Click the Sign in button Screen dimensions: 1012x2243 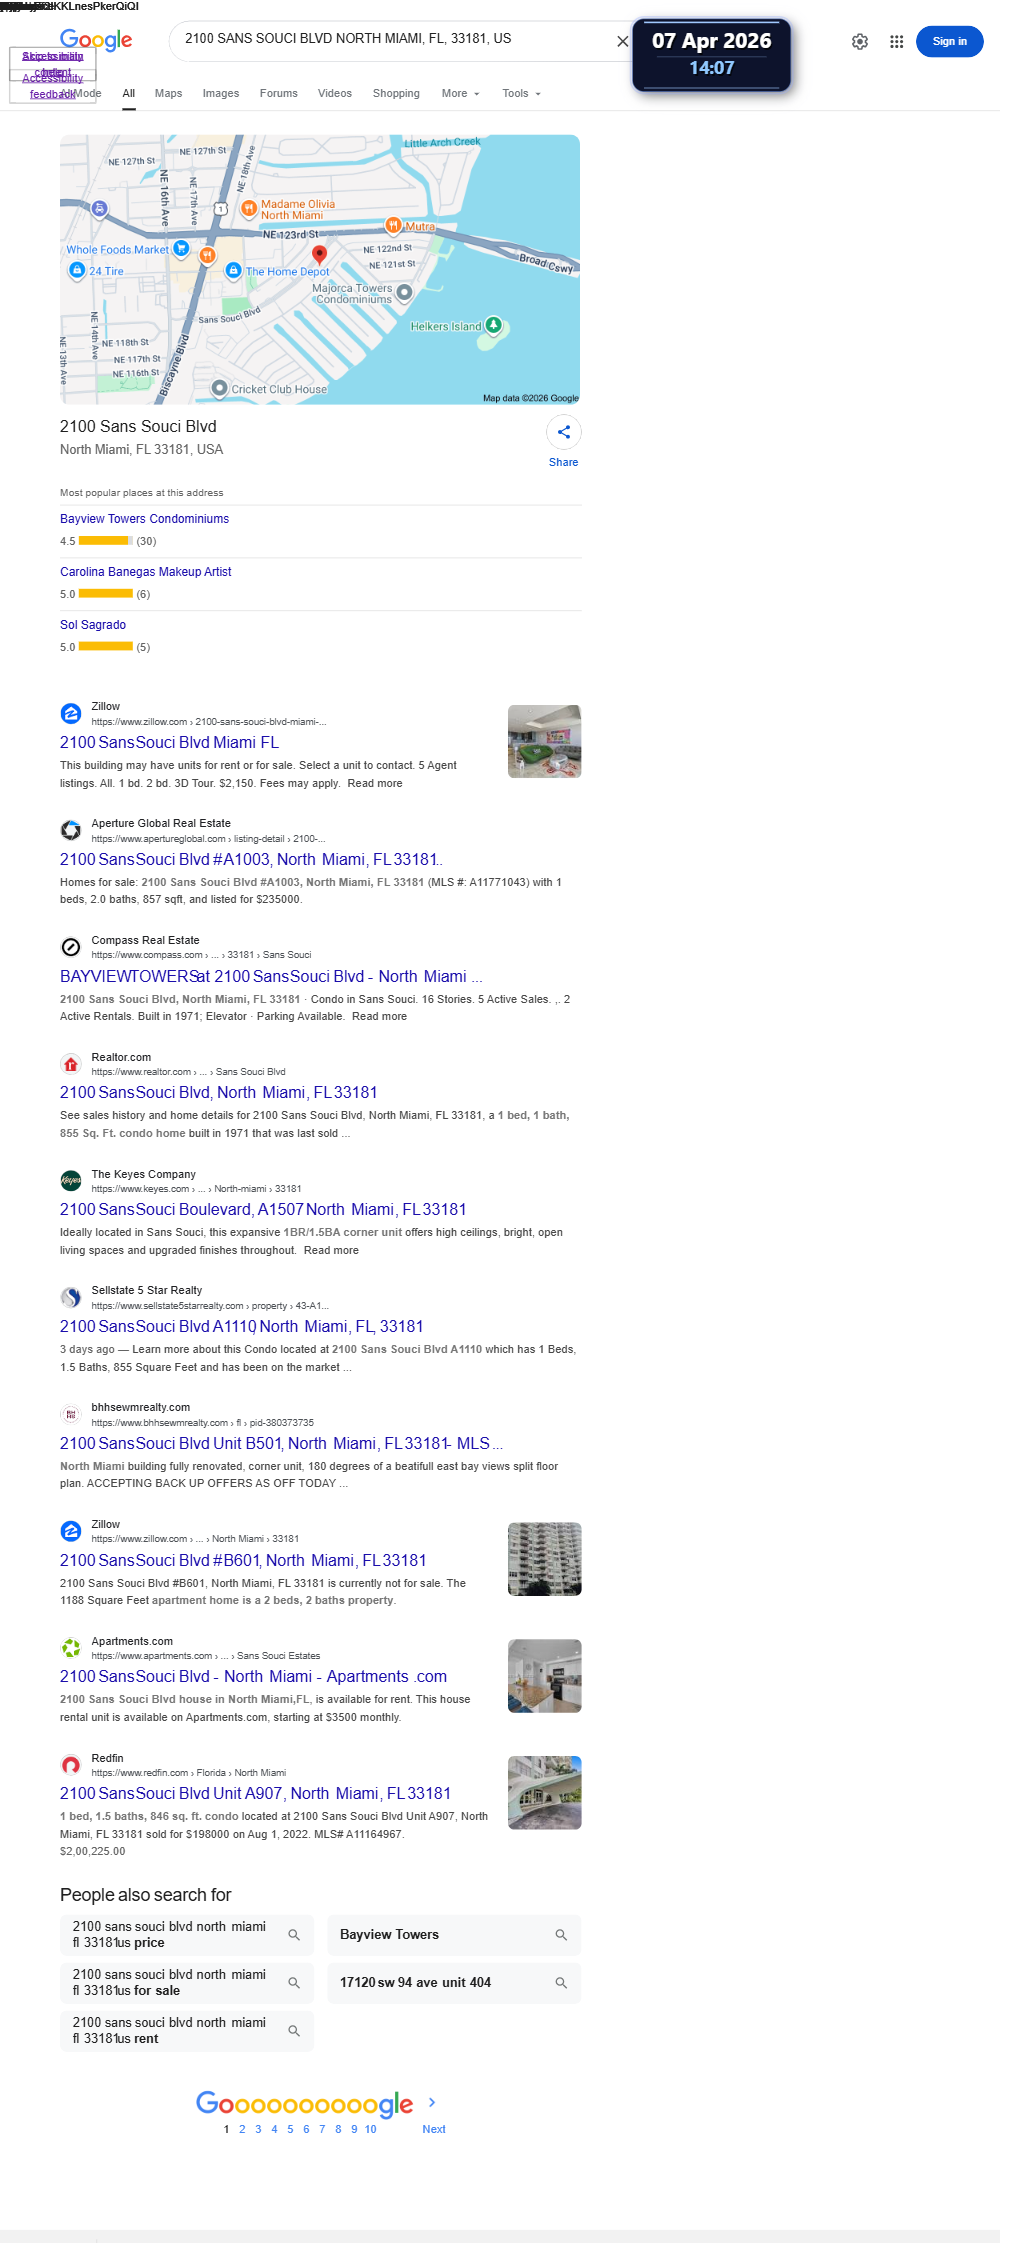(x=949, y=41)
